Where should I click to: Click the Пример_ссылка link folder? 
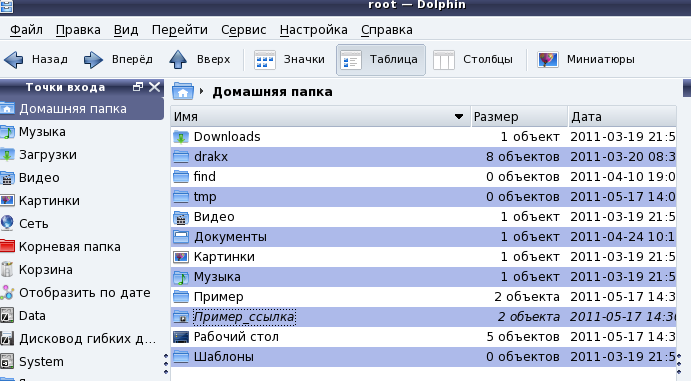[244, 317]
